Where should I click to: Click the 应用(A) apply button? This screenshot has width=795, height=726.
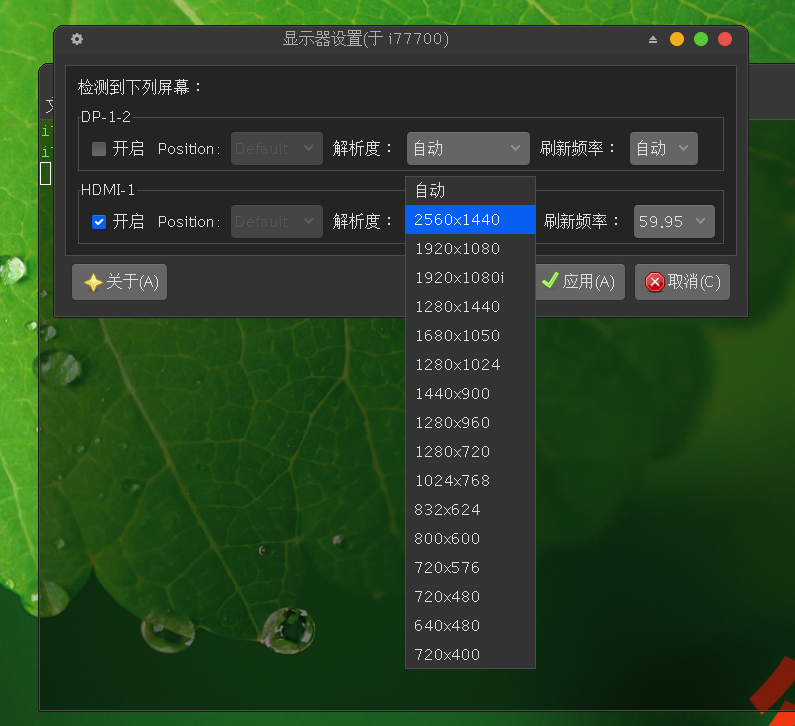pos(580,282)
